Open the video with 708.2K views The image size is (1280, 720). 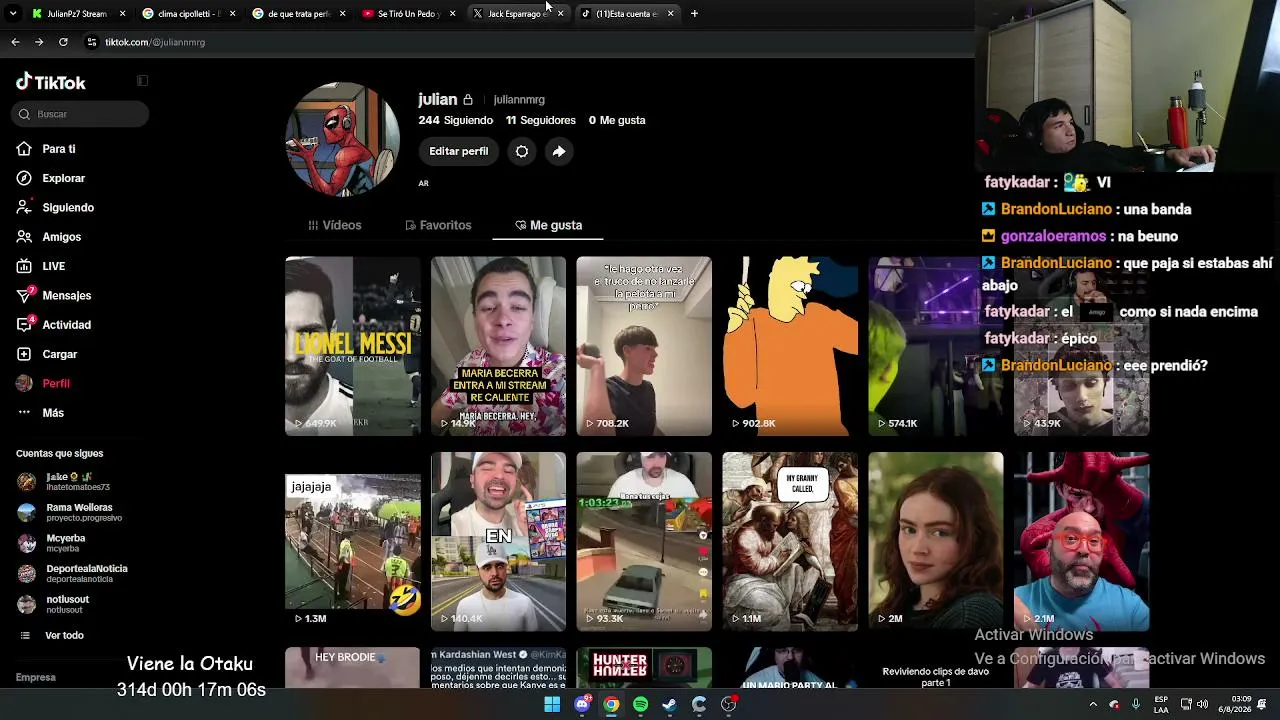tap(645, 346)
